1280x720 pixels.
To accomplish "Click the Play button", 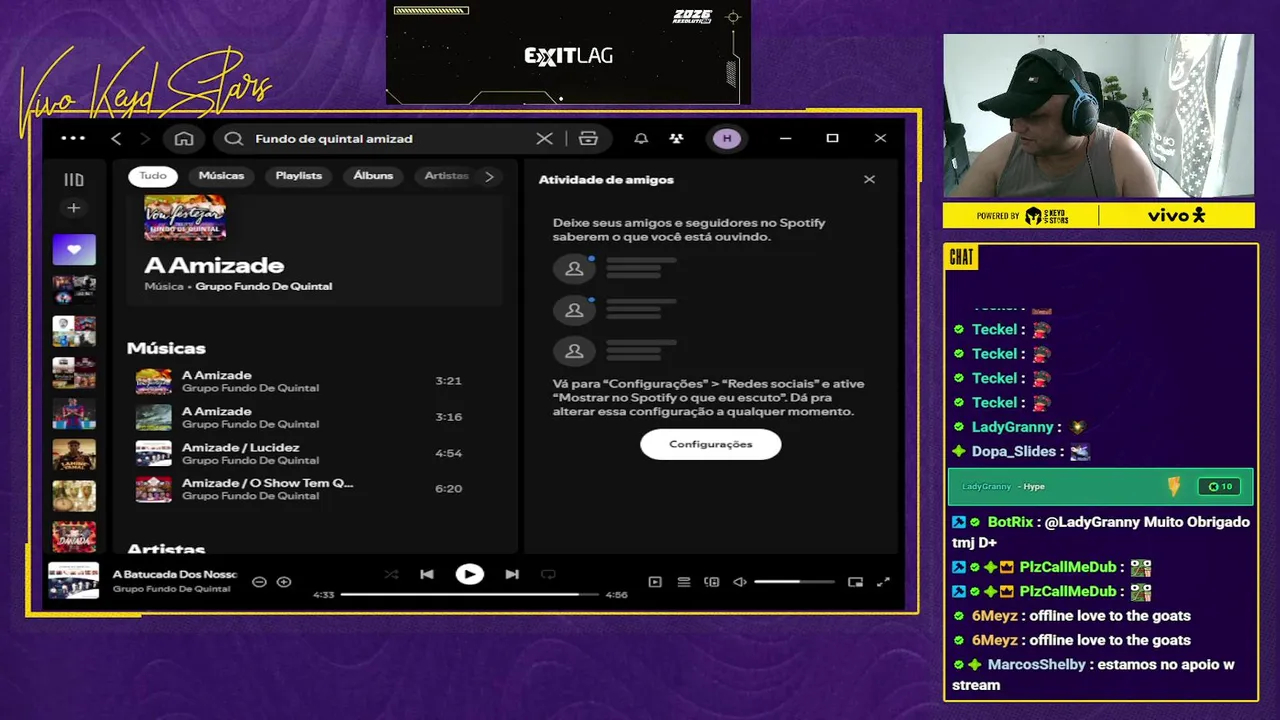I will [469, 574].
